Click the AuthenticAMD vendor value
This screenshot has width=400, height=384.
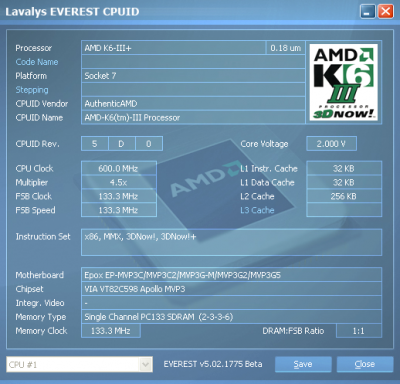pos(193,104)
